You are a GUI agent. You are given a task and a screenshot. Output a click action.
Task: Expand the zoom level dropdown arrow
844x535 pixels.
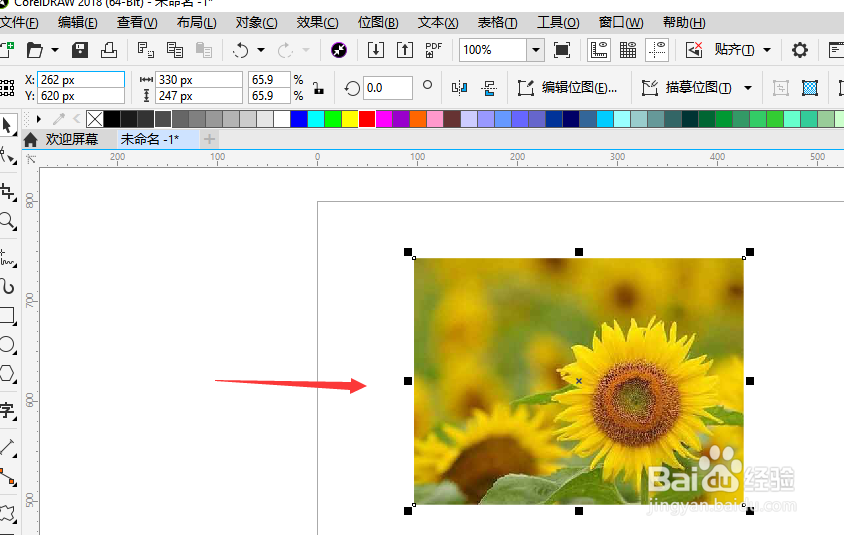click(536, 50)
